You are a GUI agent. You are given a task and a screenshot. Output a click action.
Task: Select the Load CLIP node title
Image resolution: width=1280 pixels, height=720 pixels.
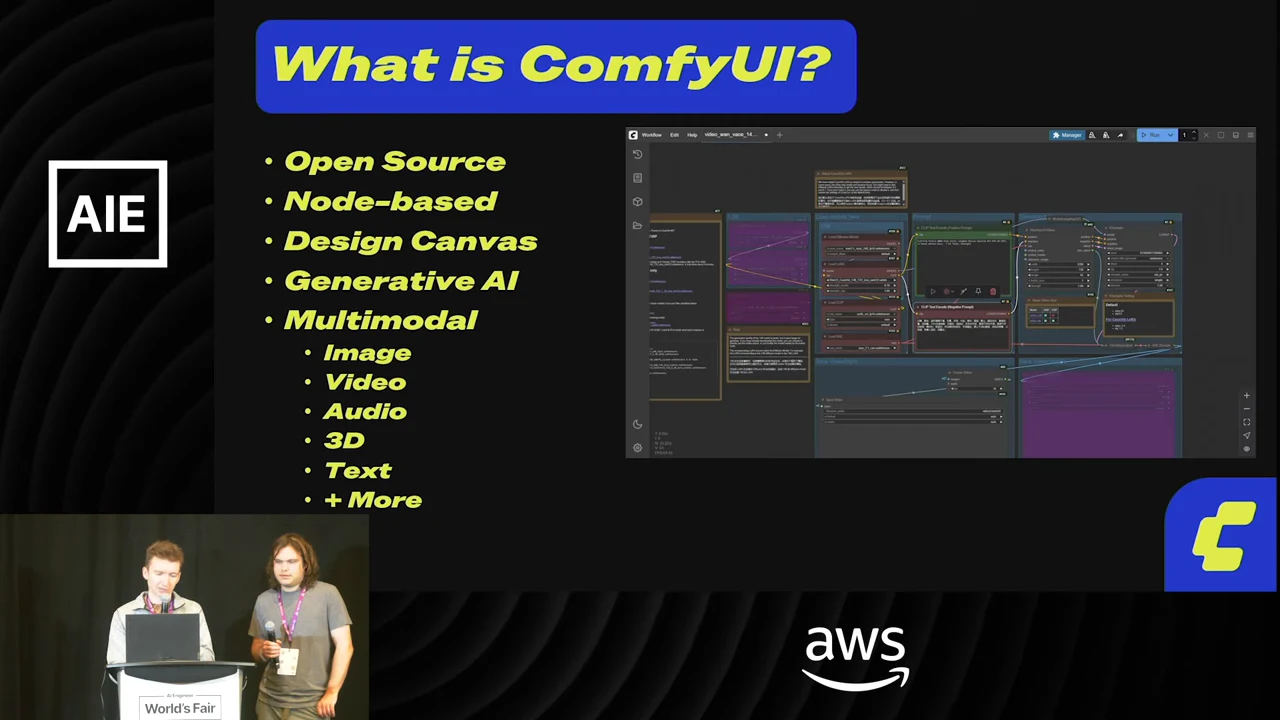[836, 302]
